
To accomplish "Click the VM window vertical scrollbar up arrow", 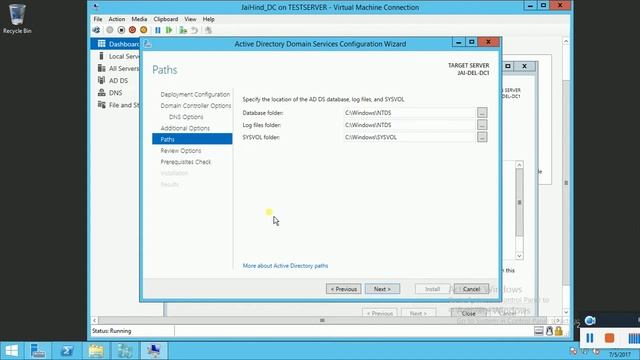I will [566, 41].
